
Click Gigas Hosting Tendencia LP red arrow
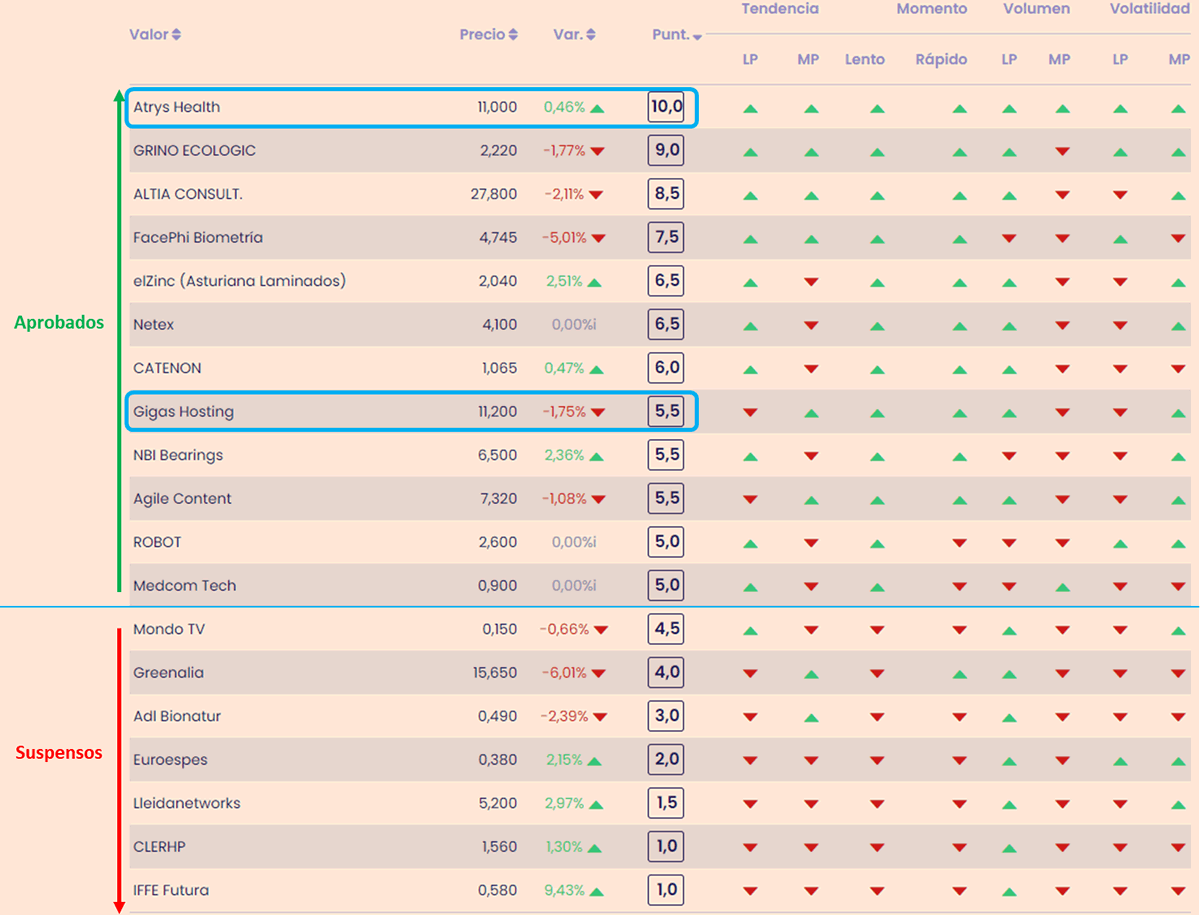750,413
